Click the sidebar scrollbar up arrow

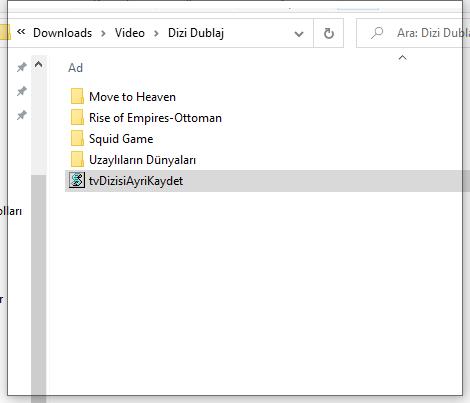[x=39, y=64]
